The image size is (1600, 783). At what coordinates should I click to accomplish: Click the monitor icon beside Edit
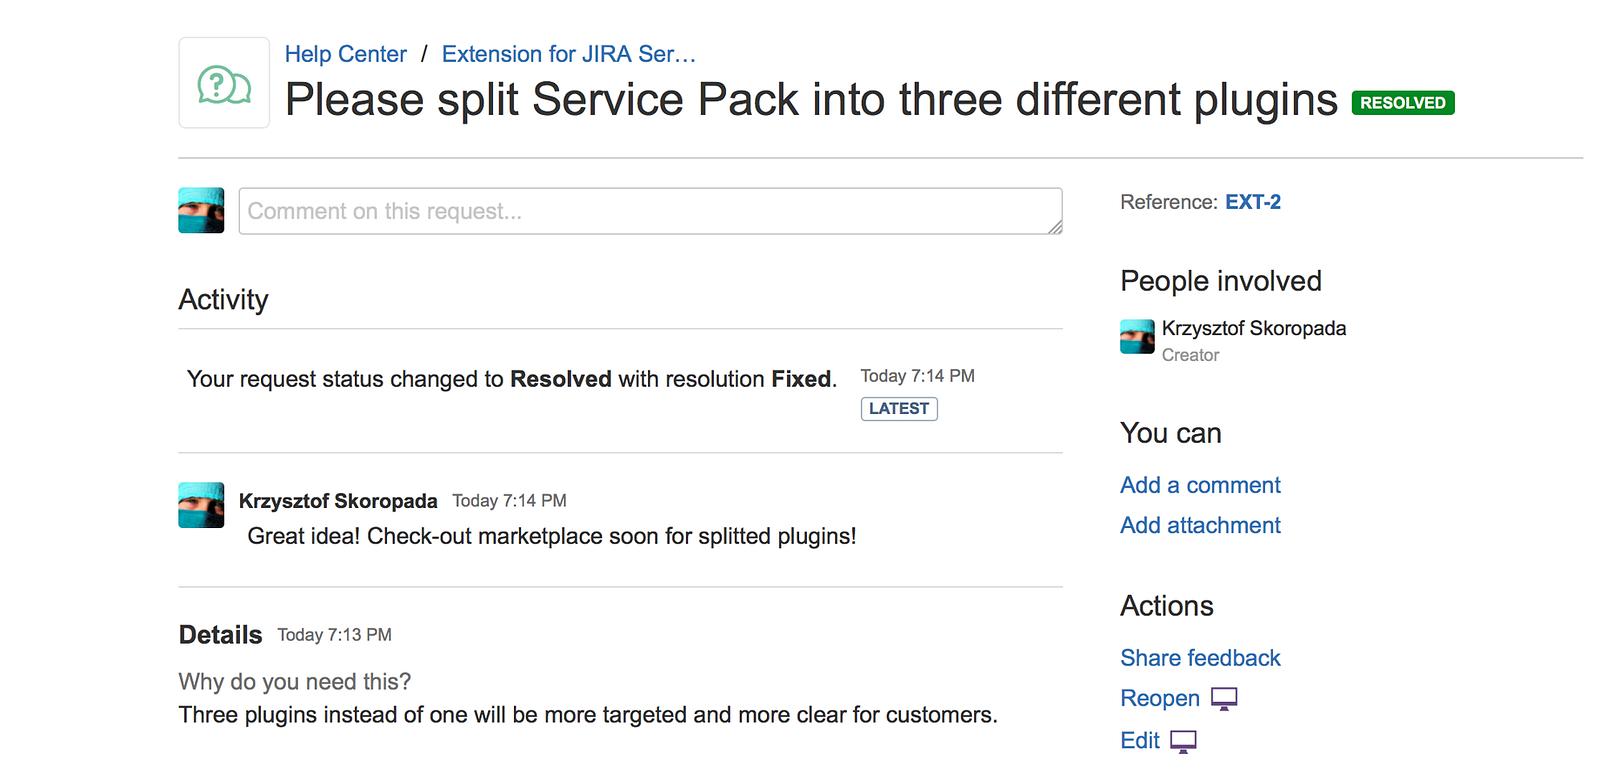tap(1183, 741)
